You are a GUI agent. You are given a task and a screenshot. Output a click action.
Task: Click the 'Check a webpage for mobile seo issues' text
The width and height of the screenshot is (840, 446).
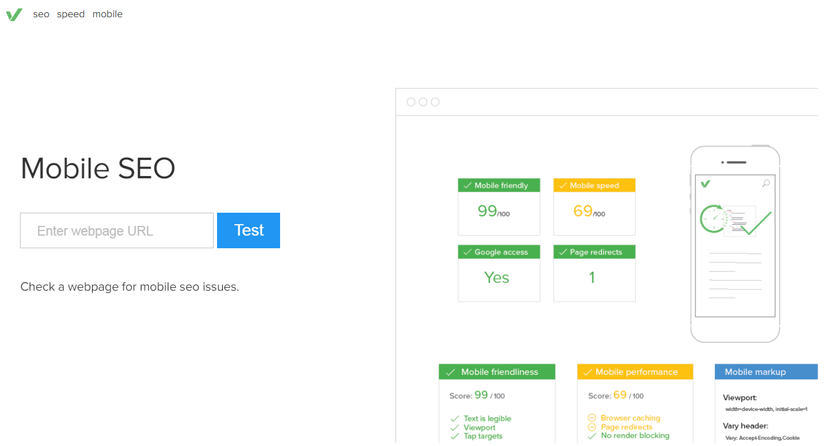130,287
